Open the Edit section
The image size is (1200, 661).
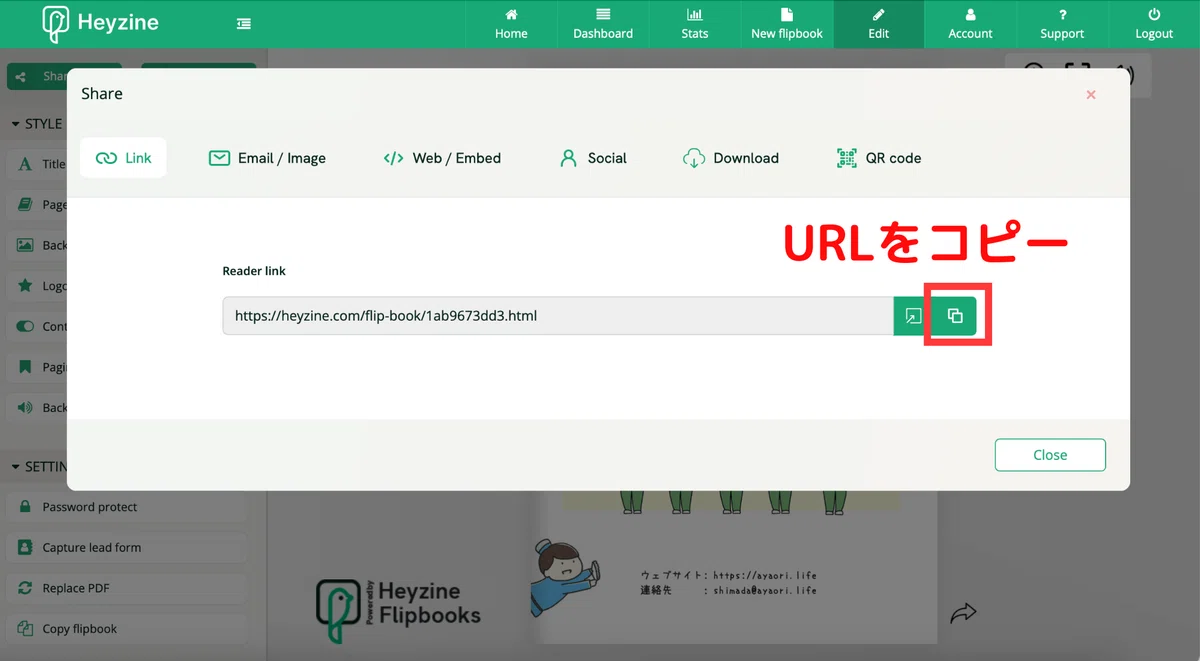879,24
